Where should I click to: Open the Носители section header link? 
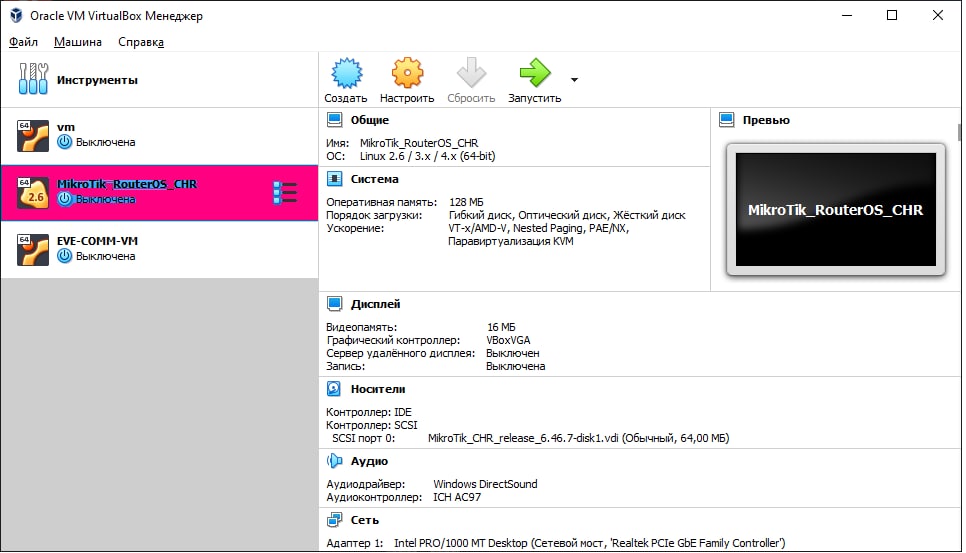(x=378, y=389)
